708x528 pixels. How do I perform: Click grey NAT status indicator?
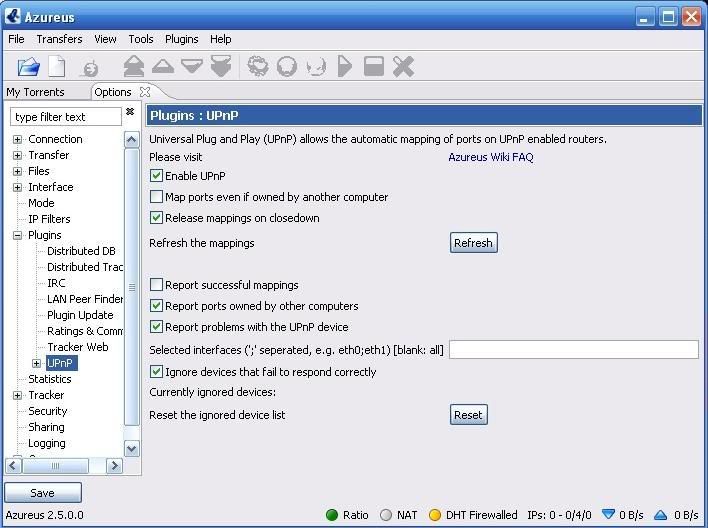click(x=386, y=515)
